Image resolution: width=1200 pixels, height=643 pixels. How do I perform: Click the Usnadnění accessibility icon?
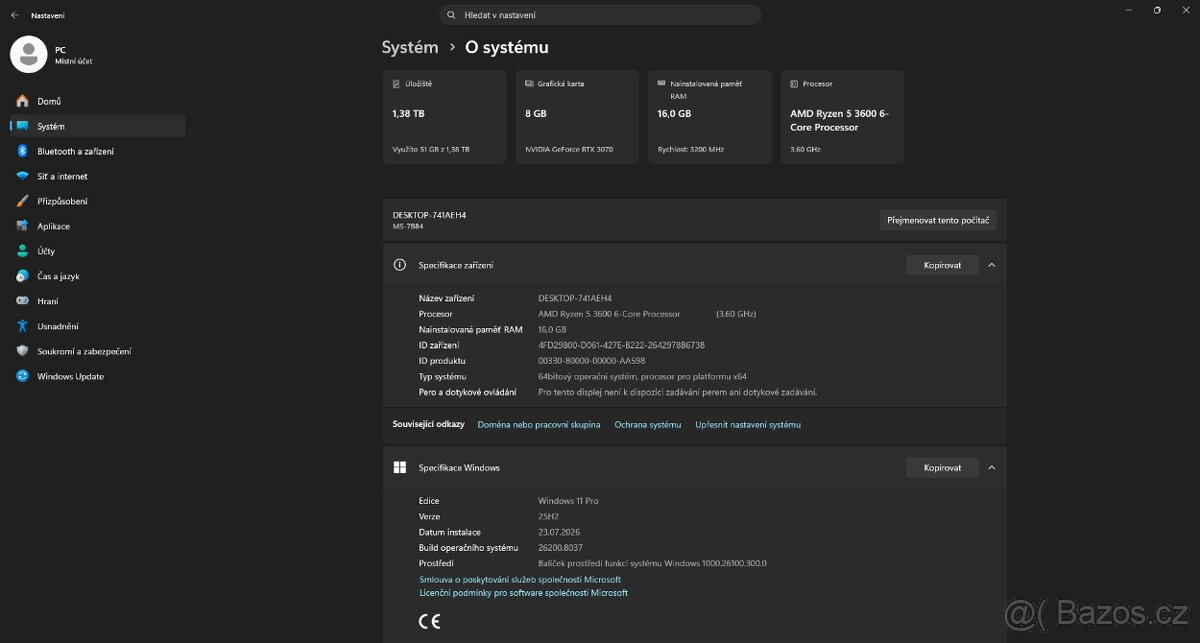(x=22, y=326)
